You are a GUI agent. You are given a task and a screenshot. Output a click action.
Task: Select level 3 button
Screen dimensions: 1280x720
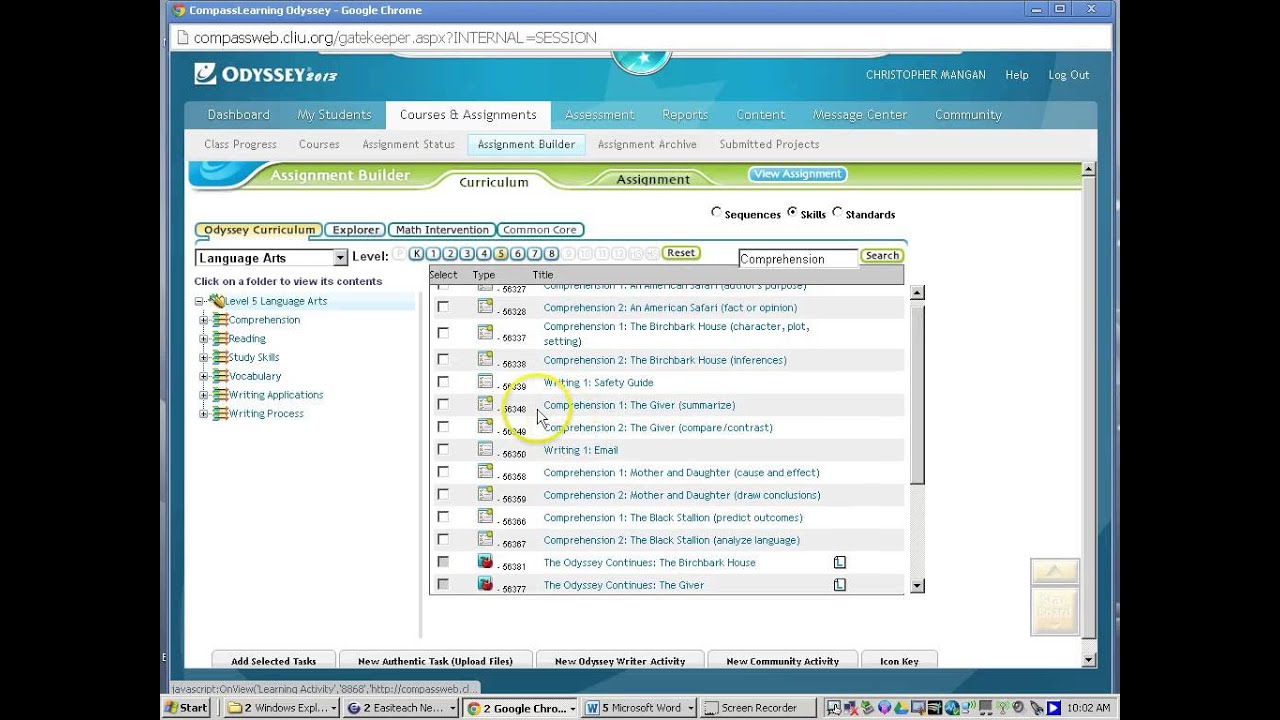click(x=467, y=254)
